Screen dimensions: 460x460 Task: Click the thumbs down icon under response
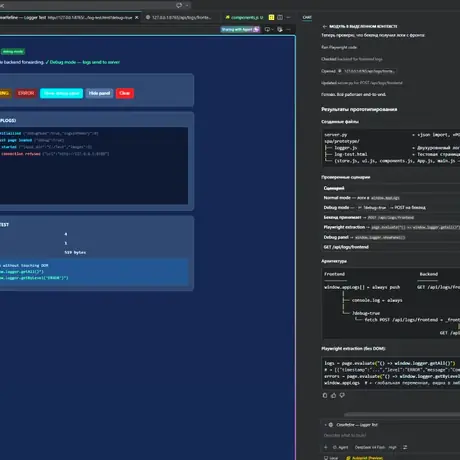[342, 395]
